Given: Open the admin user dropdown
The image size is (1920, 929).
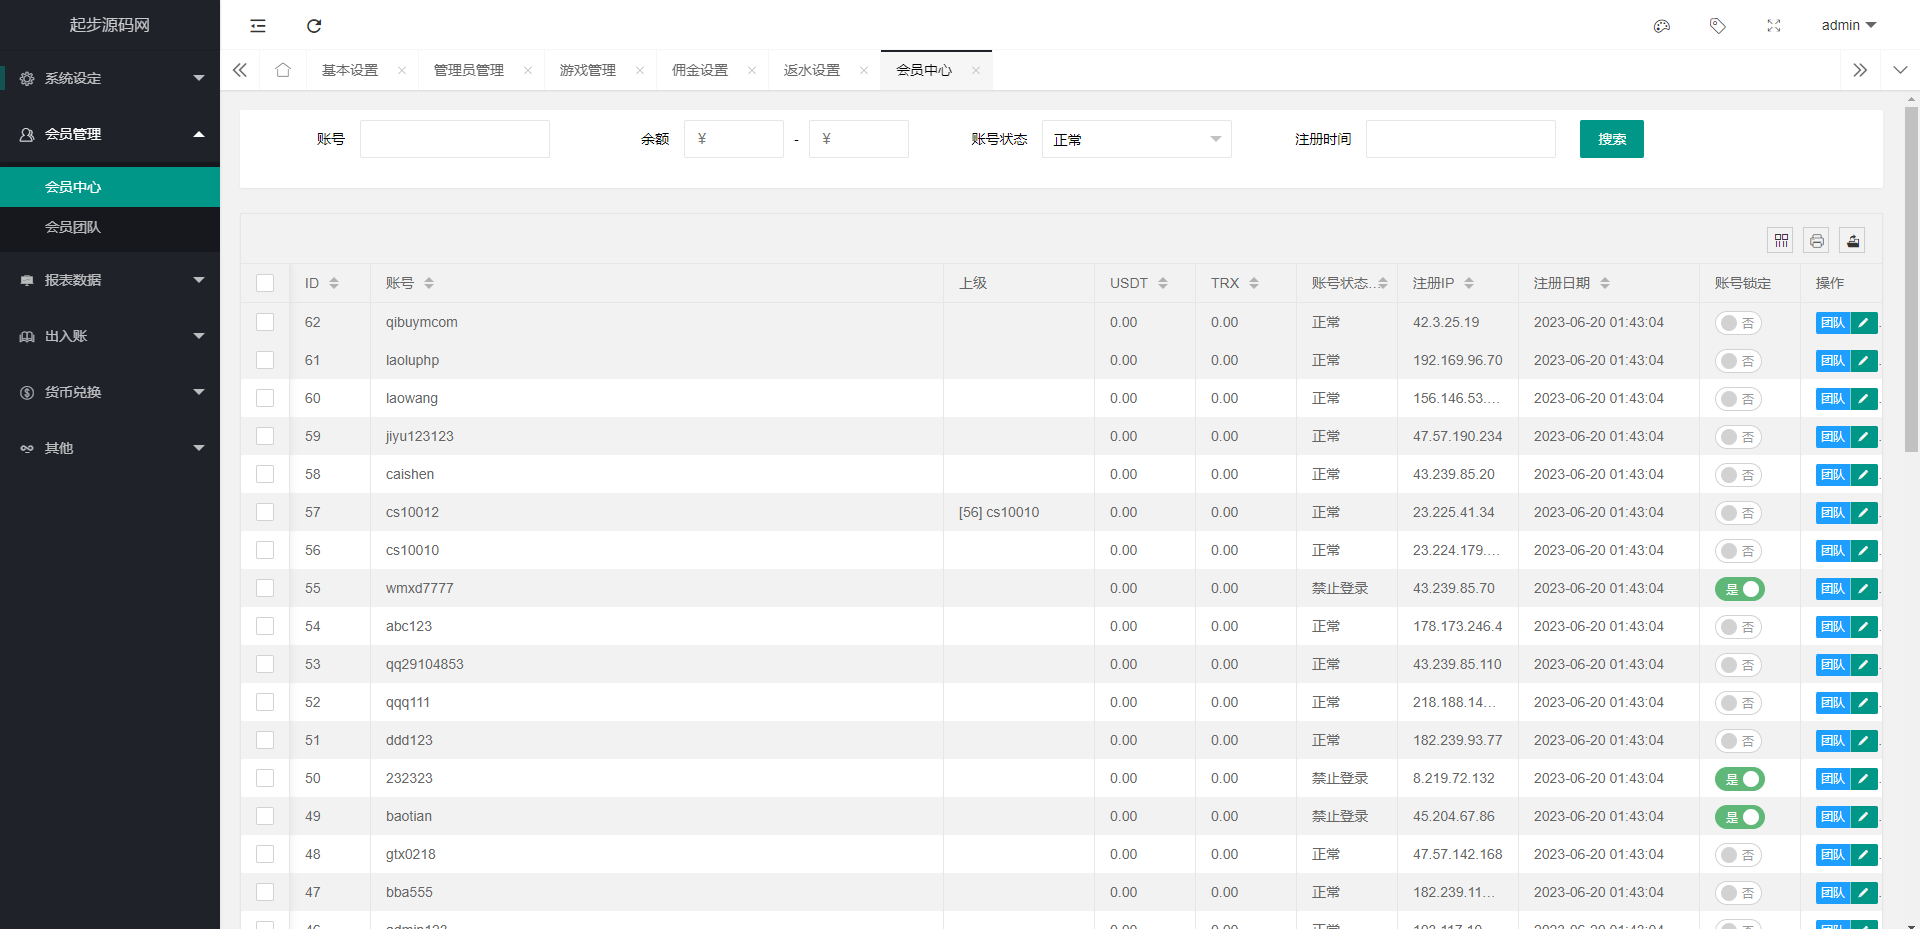Looking at the screenshot, I should 1848,26.
